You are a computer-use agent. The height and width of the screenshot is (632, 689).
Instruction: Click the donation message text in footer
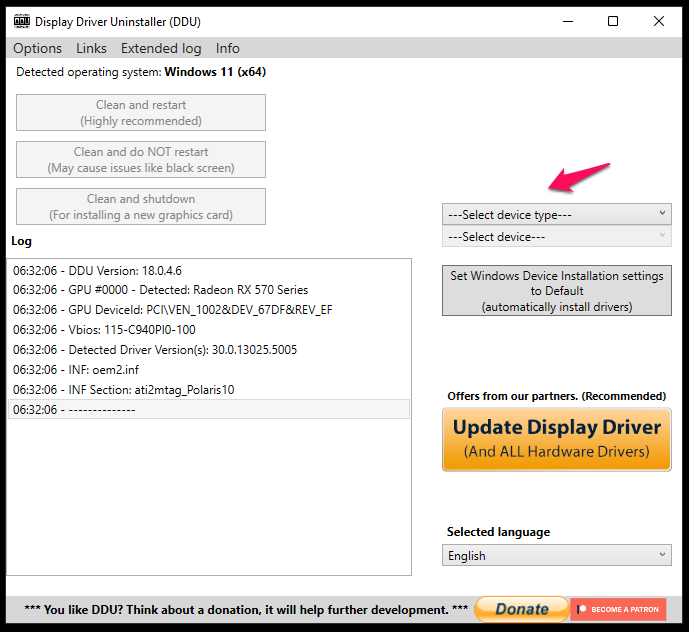(x=246, y=610)
